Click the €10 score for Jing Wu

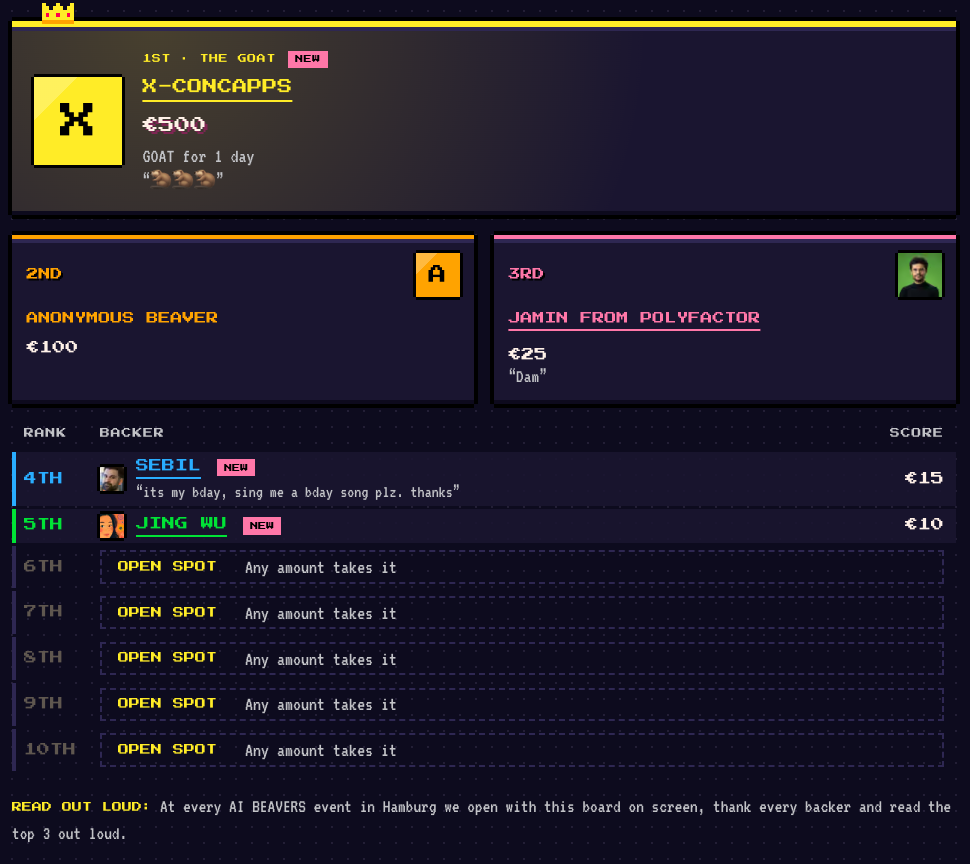point(924,524)
